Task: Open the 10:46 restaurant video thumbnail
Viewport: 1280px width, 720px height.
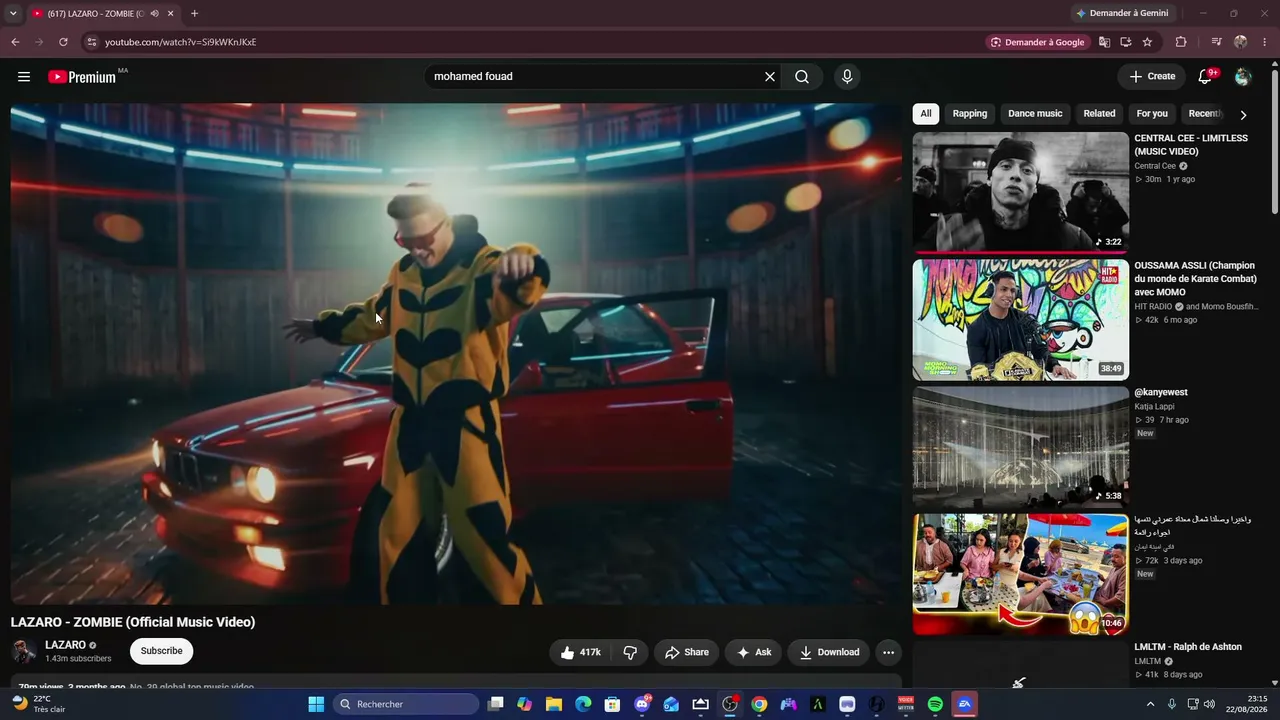Action: pyautogui.click(x=1021, y=575)
